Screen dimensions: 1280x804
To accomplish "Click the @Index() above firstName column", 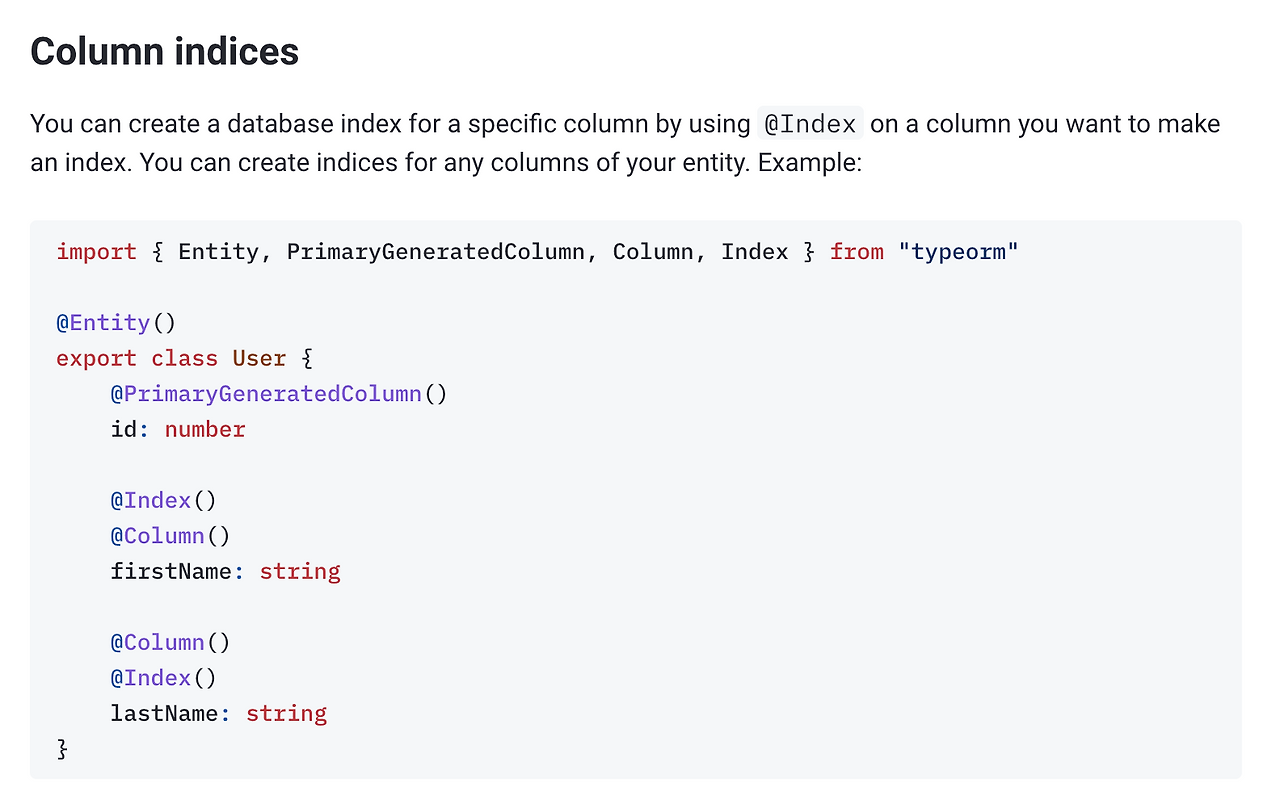I will point(163,500).
